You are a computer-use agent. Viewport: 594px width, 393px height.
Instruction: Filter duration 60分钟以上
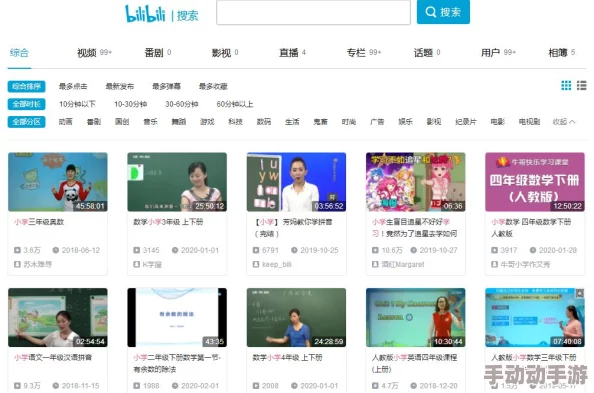point(235,104)
